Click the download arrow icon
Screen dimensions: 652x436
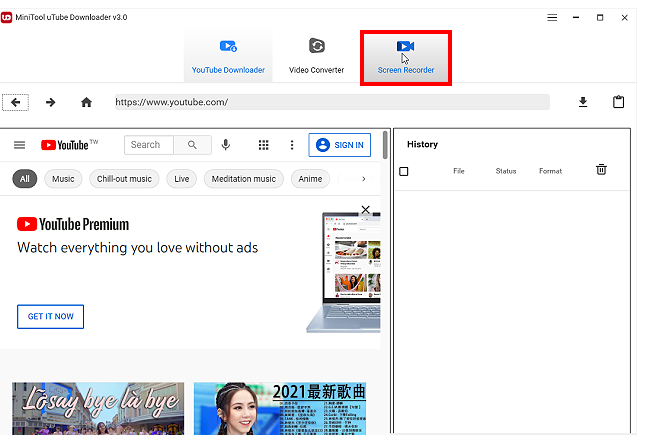[x=583, y=102]
